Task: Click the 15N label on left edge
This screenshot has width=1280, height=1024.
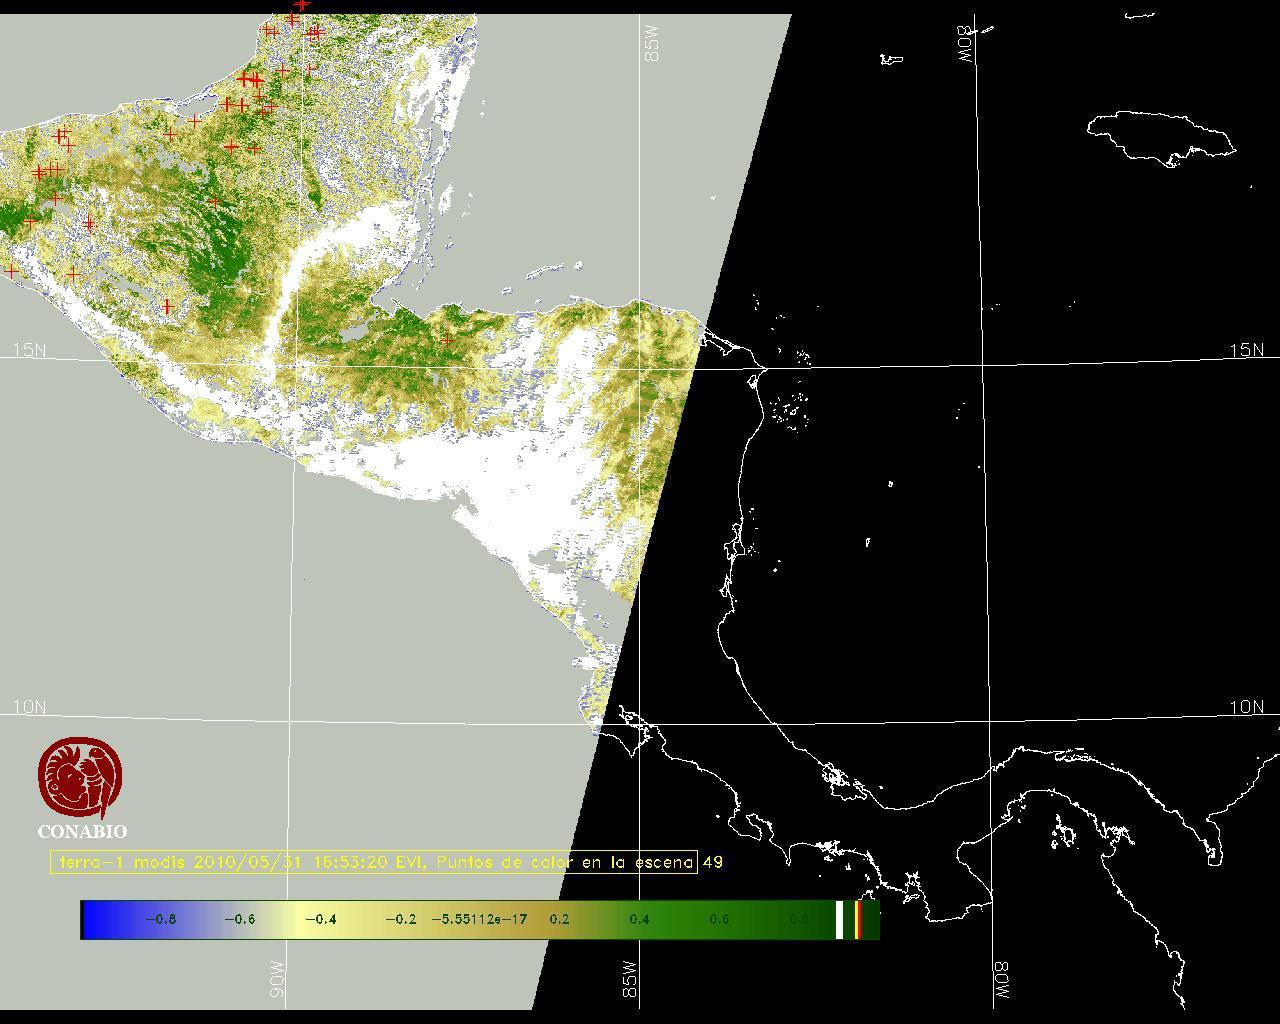Action: (x=29, y=350)
